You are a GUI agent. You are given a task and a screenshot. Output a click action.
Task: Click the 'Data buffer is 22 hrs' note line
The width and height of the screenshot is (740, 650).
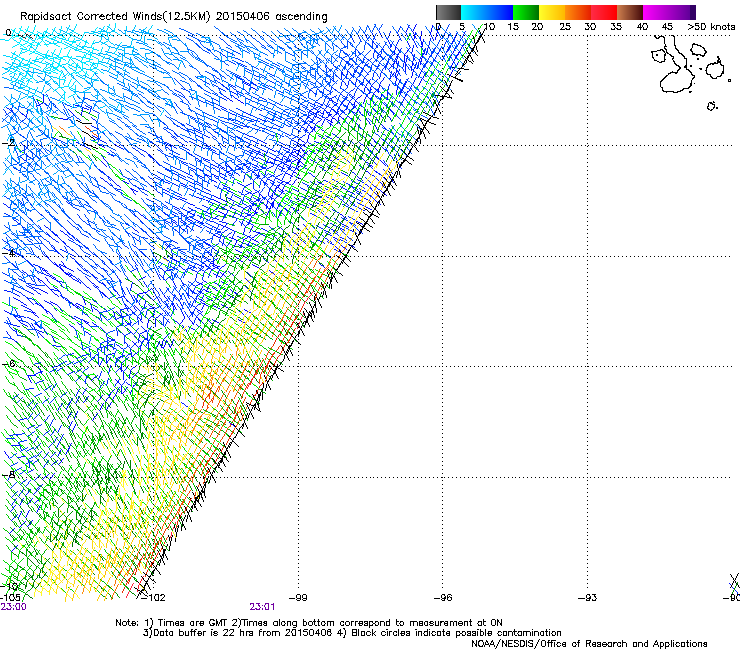click(352, 633)
